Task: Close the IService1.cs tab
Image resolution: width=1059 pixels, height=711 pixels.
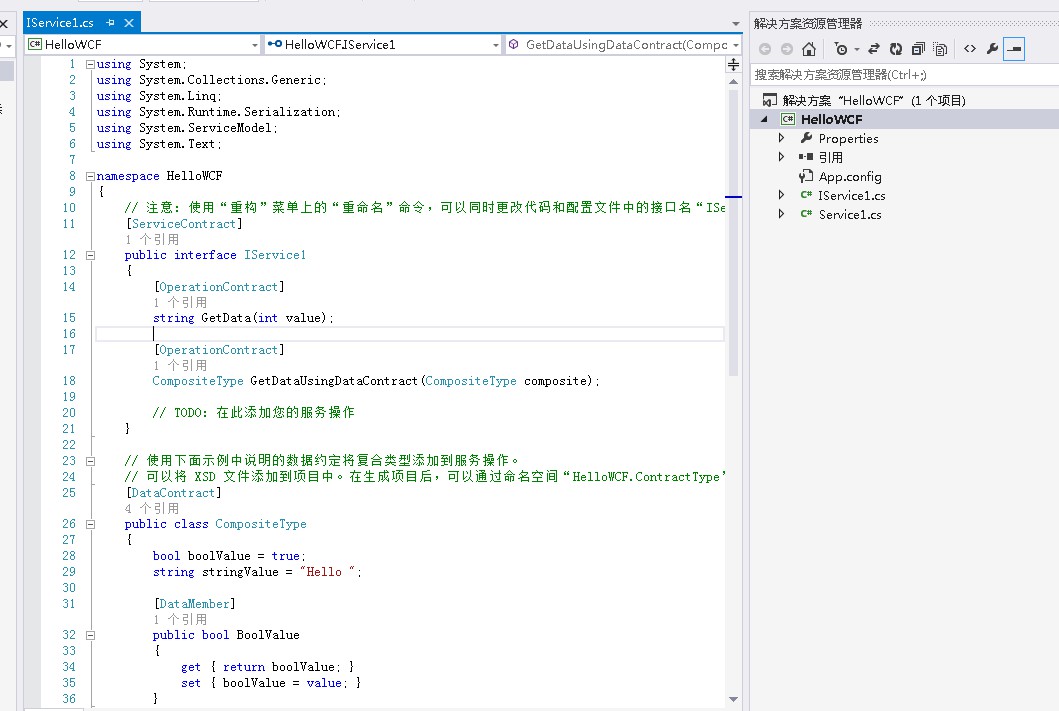Action: 128,23
